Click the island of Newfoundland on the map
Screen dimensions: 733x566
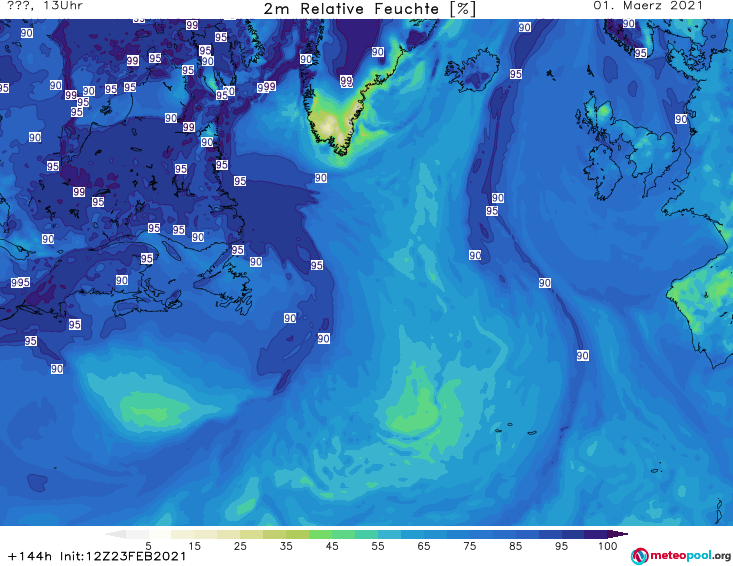(x=228, y=285)
